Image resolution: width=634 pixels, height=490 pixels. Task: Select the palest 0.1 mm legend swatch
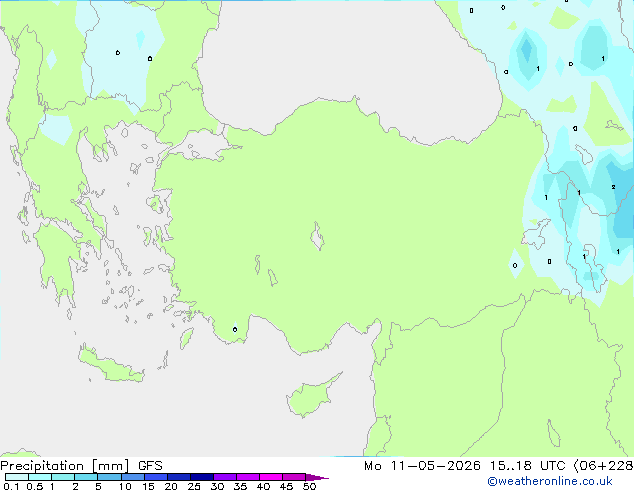click(x=17, y=477)
